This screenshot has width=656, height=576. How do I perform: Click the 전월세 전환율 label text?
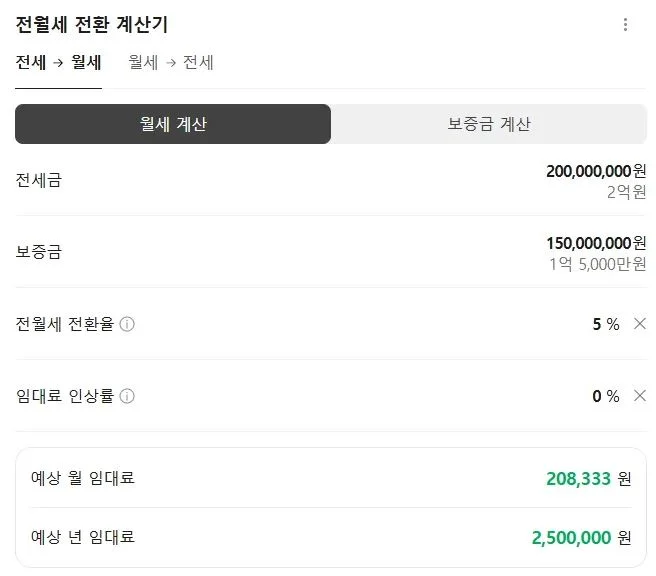[x=65, y=325]
